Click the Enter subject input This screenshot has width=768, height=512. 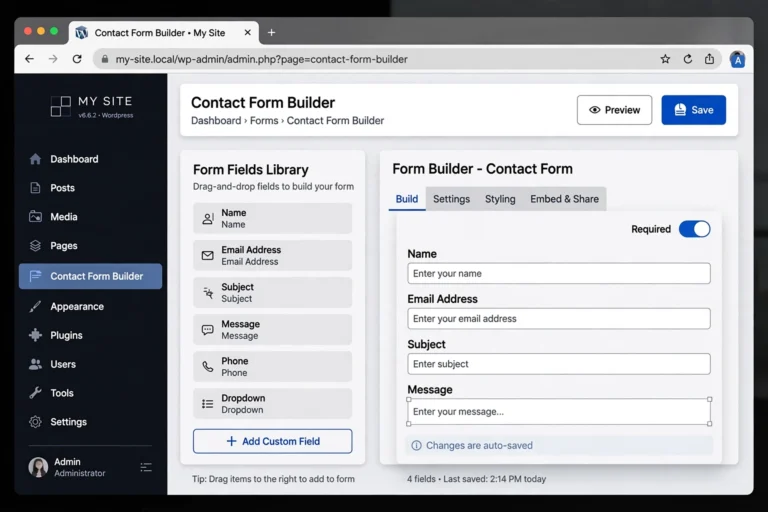click(x=559, y=364)
